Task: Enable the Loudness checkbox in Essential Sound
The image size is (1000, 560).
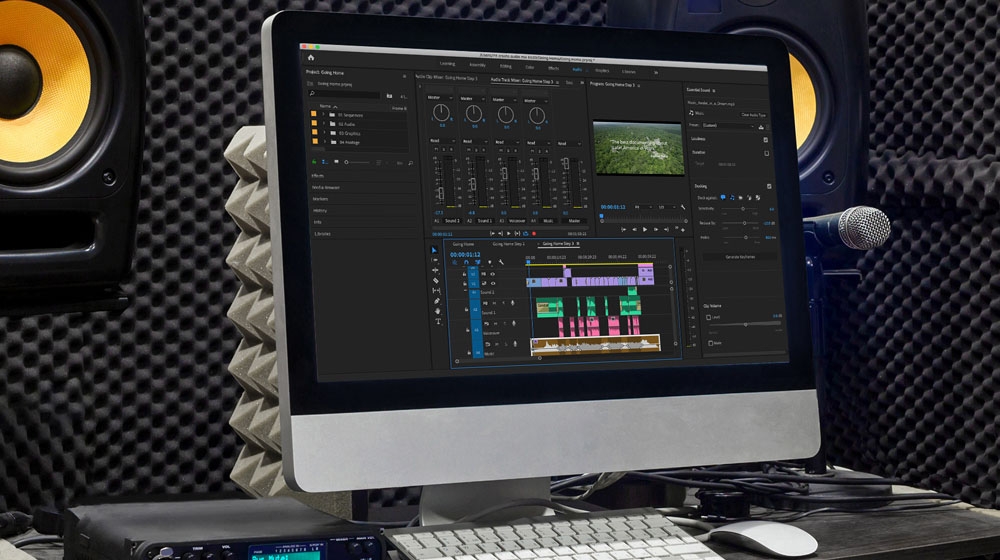Action: 765,140
